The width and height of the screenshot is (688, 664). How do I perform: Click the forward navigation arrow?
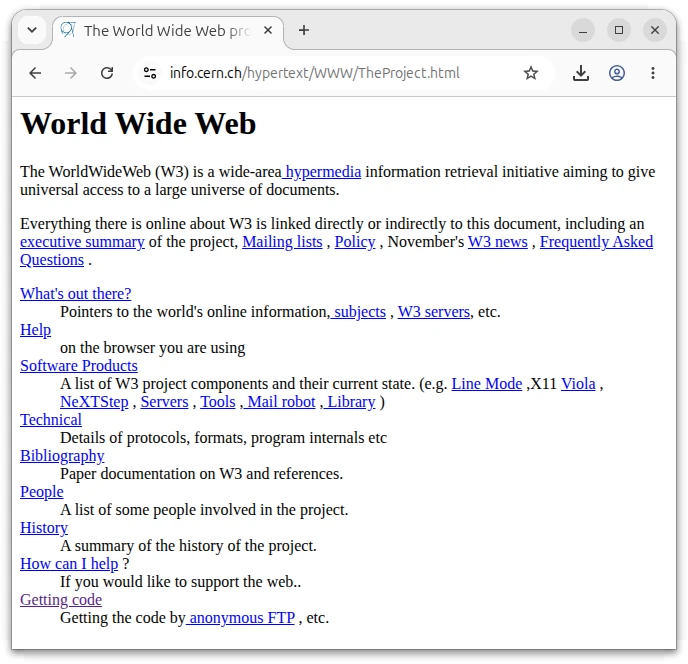(71, 73)
